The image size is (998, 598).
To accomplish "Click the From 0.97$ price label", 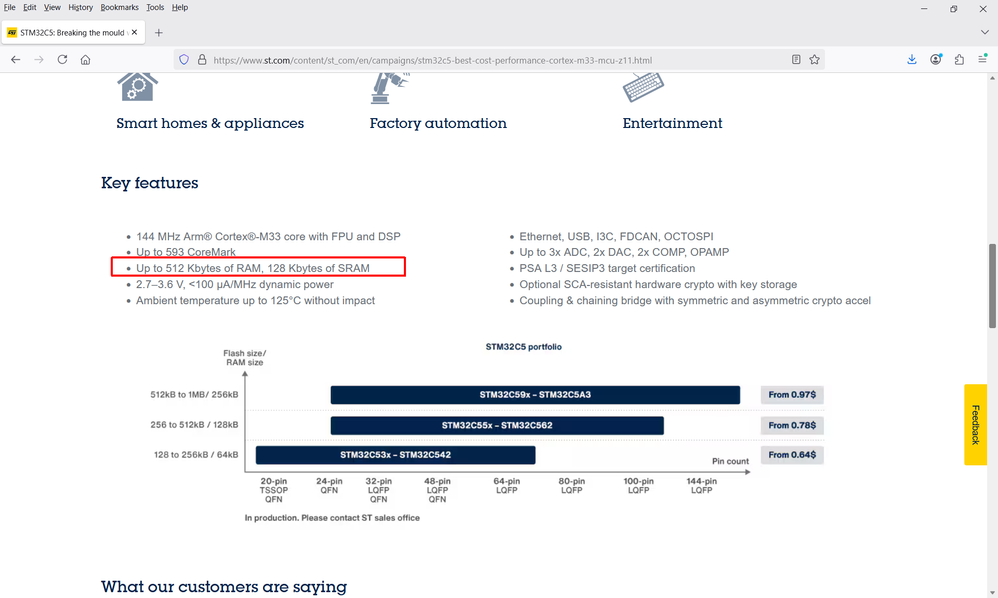I will pos(792,394).
